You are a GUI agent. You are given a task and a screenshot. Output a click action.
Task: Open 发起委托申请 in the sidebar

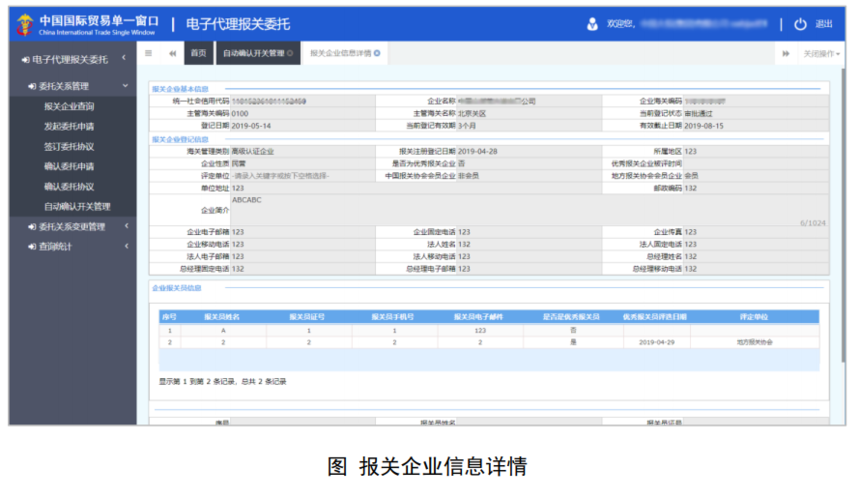pos(69,126)
